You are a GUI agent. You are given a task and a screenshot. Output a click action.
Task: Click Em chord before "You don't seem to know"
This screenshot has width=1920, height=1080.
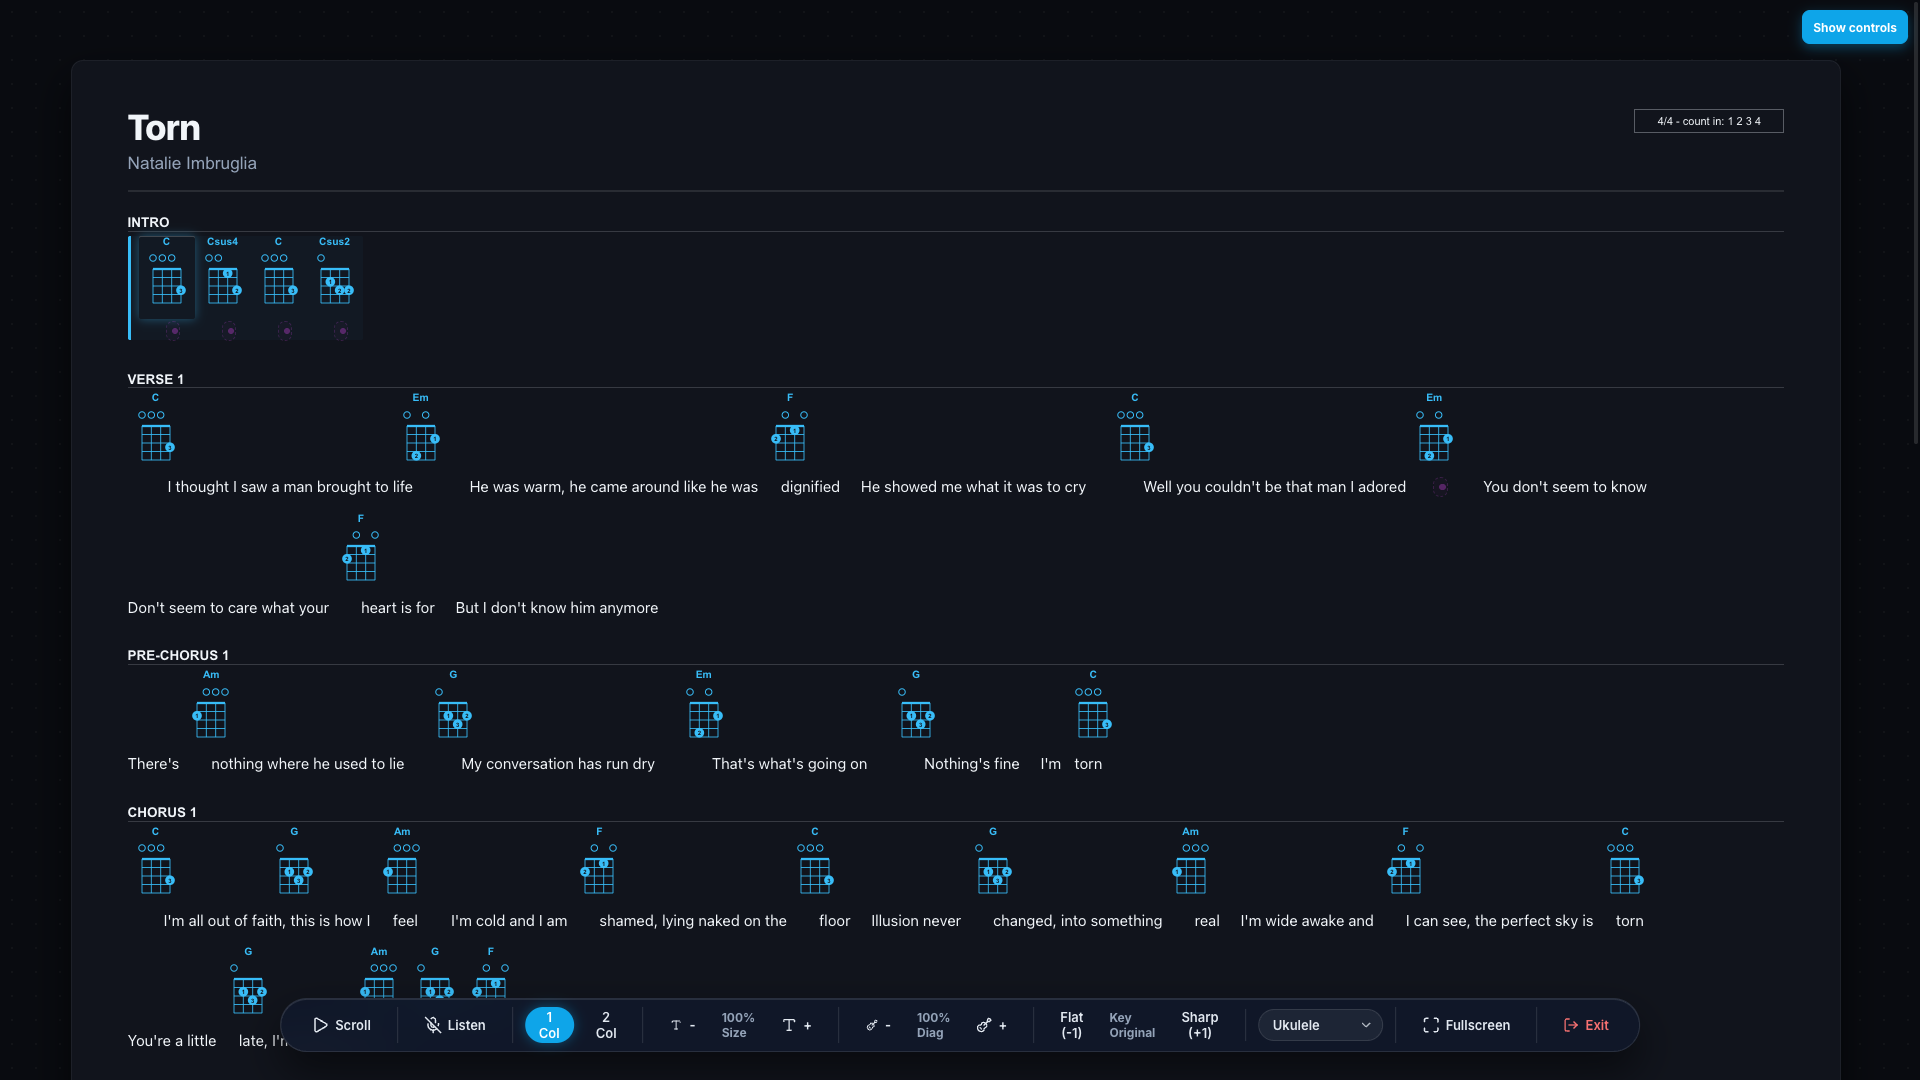1434,428
